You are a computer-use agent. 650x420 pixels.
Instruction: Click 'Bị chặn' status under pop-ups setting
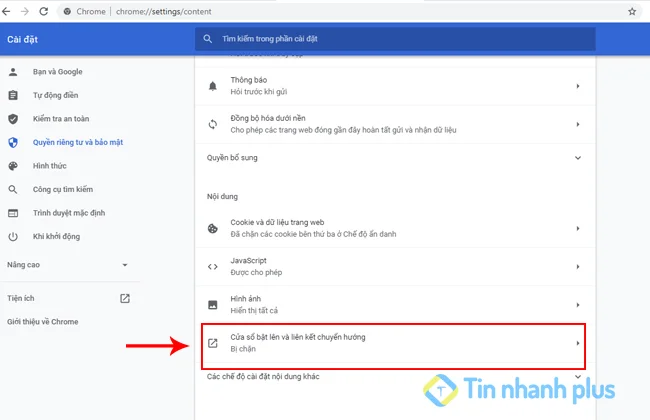tap(243, 349)
